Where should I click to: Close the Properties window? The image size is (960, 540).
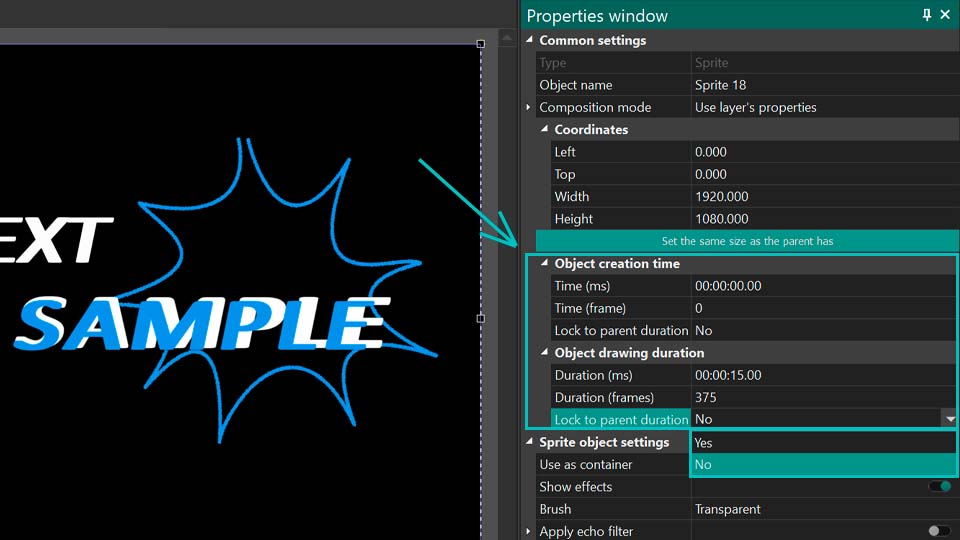tap(945, 15)
